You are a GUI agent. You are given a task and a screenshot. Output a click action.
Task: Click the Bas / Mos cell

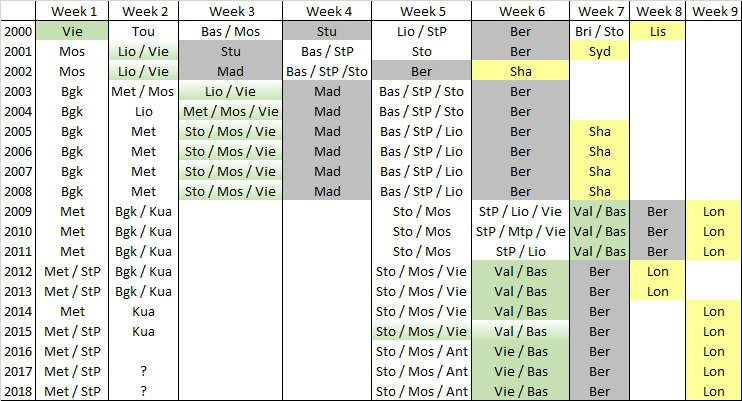pos(230,31)
